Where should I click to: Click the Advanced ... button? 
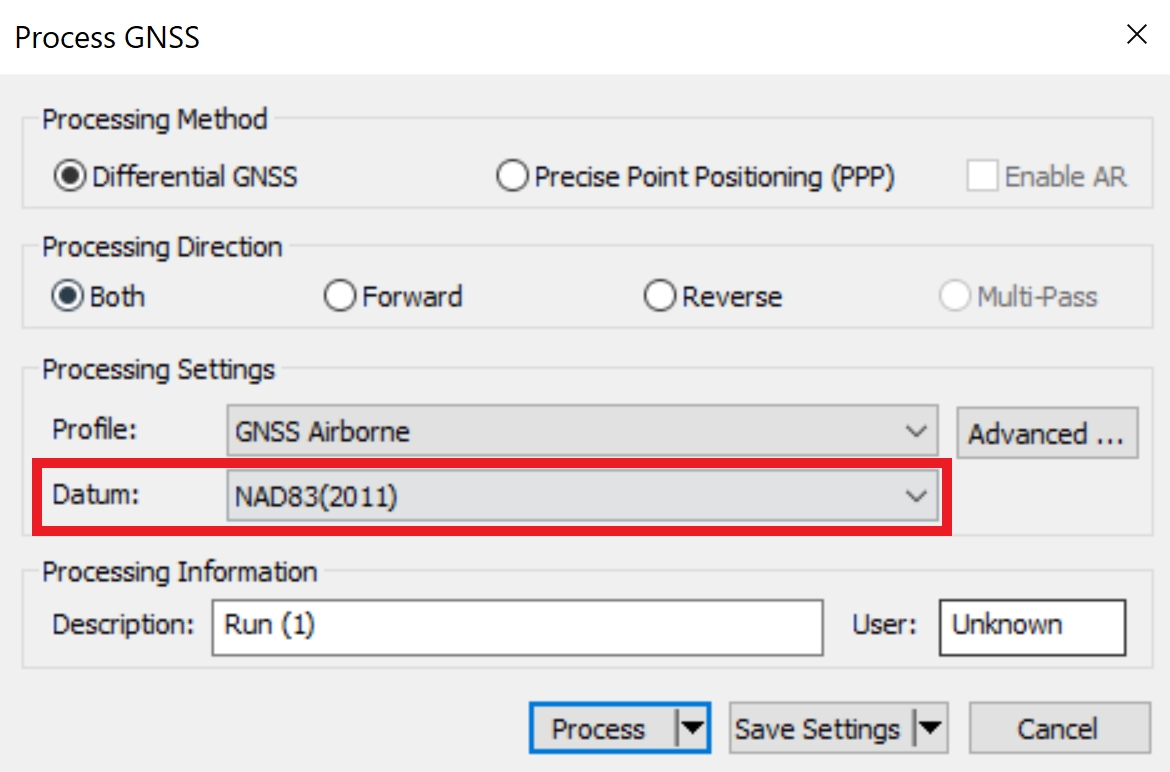1047,433
